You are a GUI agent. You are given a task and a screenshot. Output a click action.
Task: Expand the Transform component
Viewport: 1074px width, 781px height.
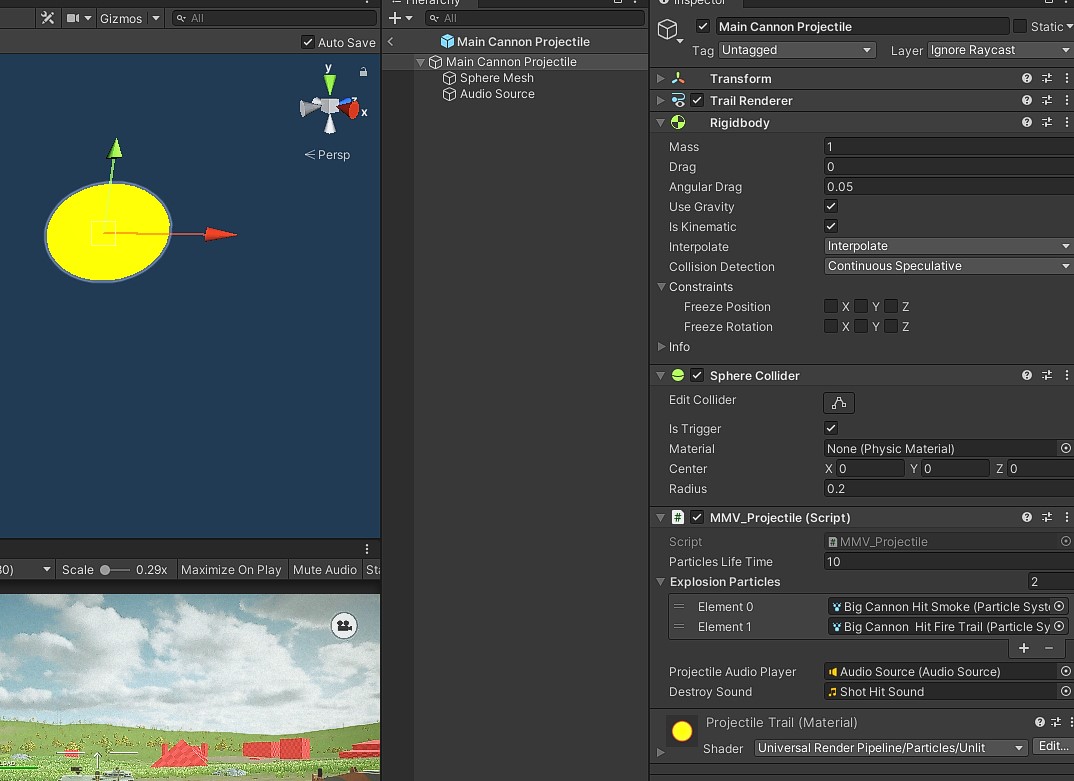coord(660,78)
